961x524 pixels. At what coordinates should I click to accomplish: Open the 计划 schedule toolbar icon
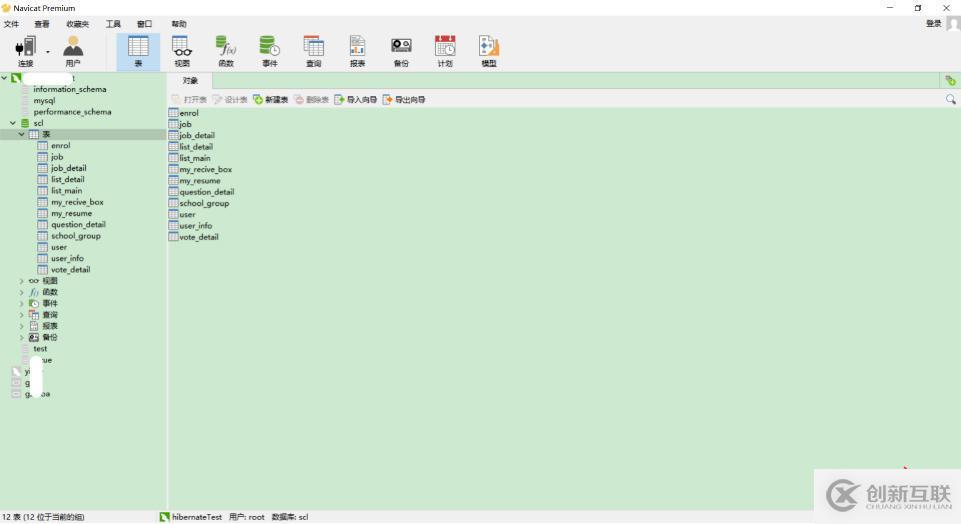coord(445,51)
